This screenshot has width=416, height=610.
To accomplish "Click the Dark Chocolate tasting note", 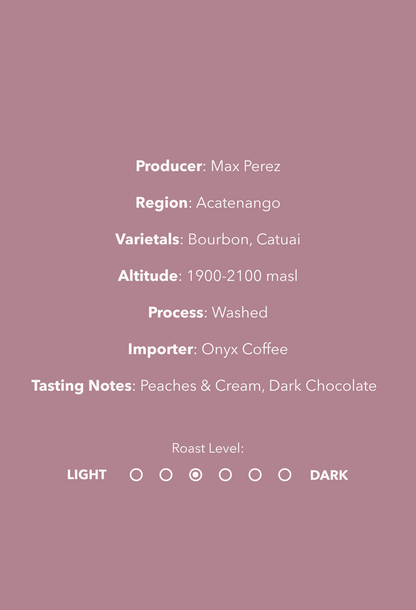I will coord(323,386).
